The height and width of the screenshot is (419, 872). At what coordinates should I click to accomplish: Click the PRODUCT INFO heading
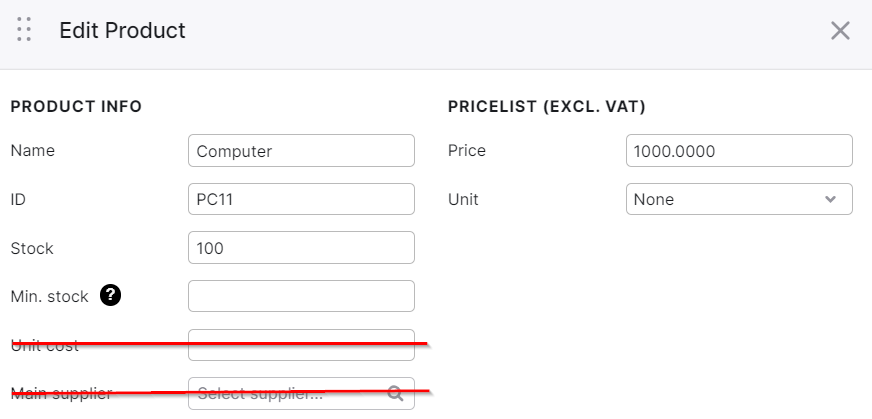pos(76,106)
